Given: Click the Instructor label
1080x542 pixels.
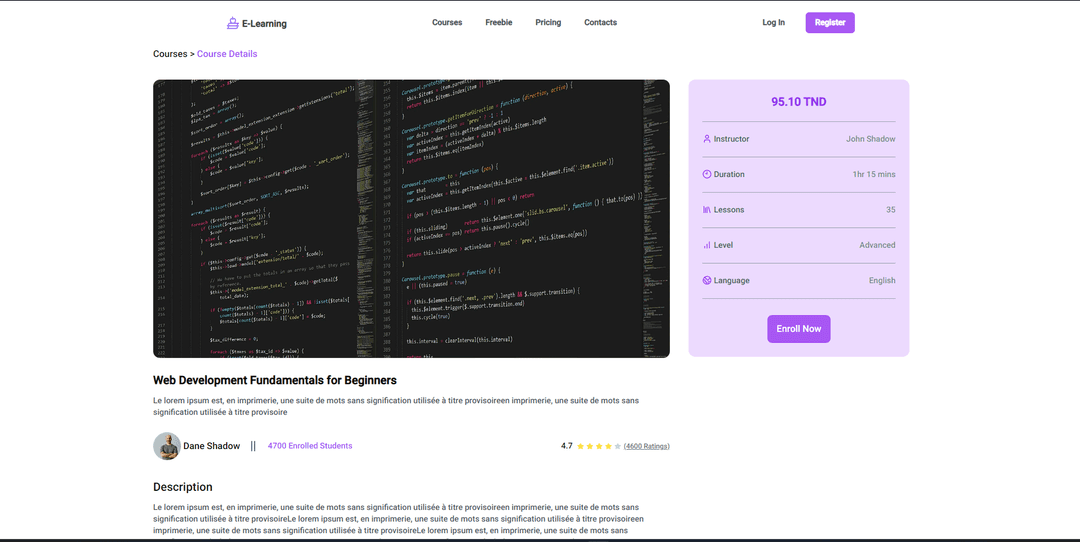Looking at the screenshot, I should pyautogui.click(x=731, y=138).
